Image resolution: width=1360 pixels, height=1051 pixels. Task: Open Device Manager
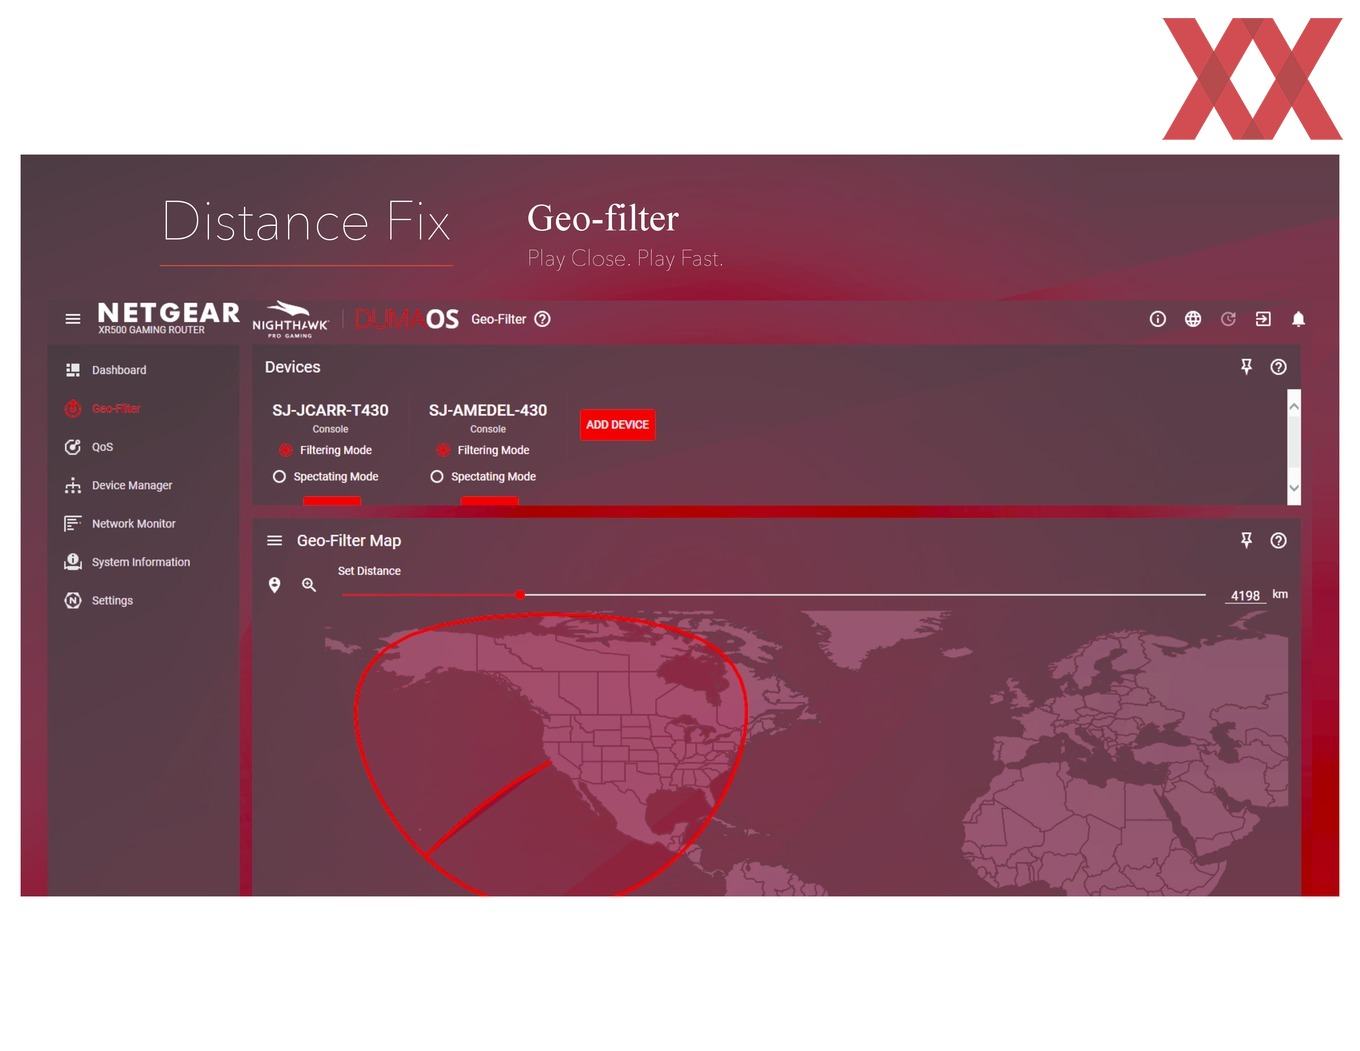coord(132,485)
